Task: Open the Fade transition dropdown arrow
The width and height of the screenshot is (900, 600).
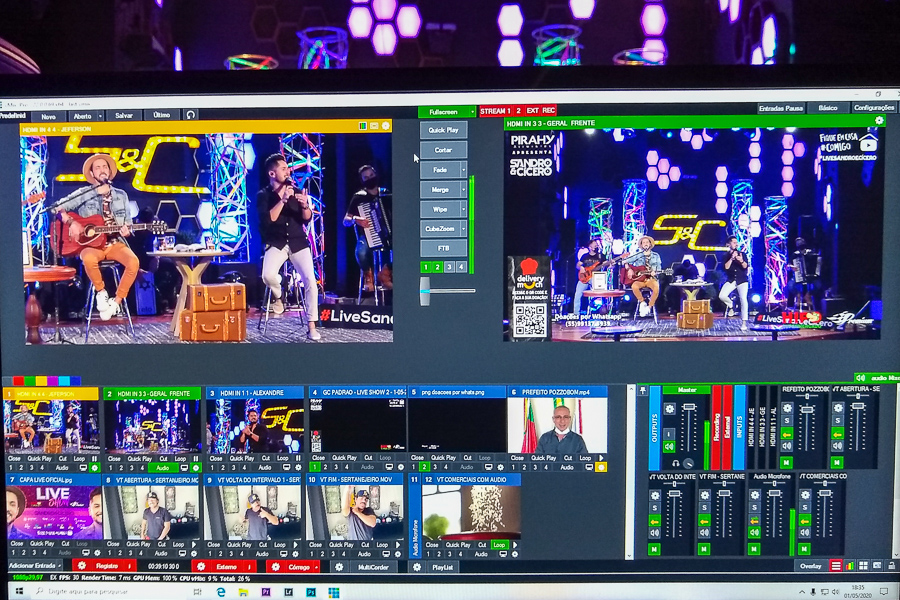Action: (x=463, y=170)
